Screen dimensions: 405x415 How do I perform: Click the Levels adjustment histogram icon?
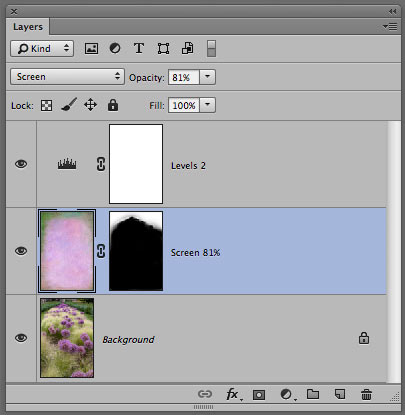pos(67,164)
